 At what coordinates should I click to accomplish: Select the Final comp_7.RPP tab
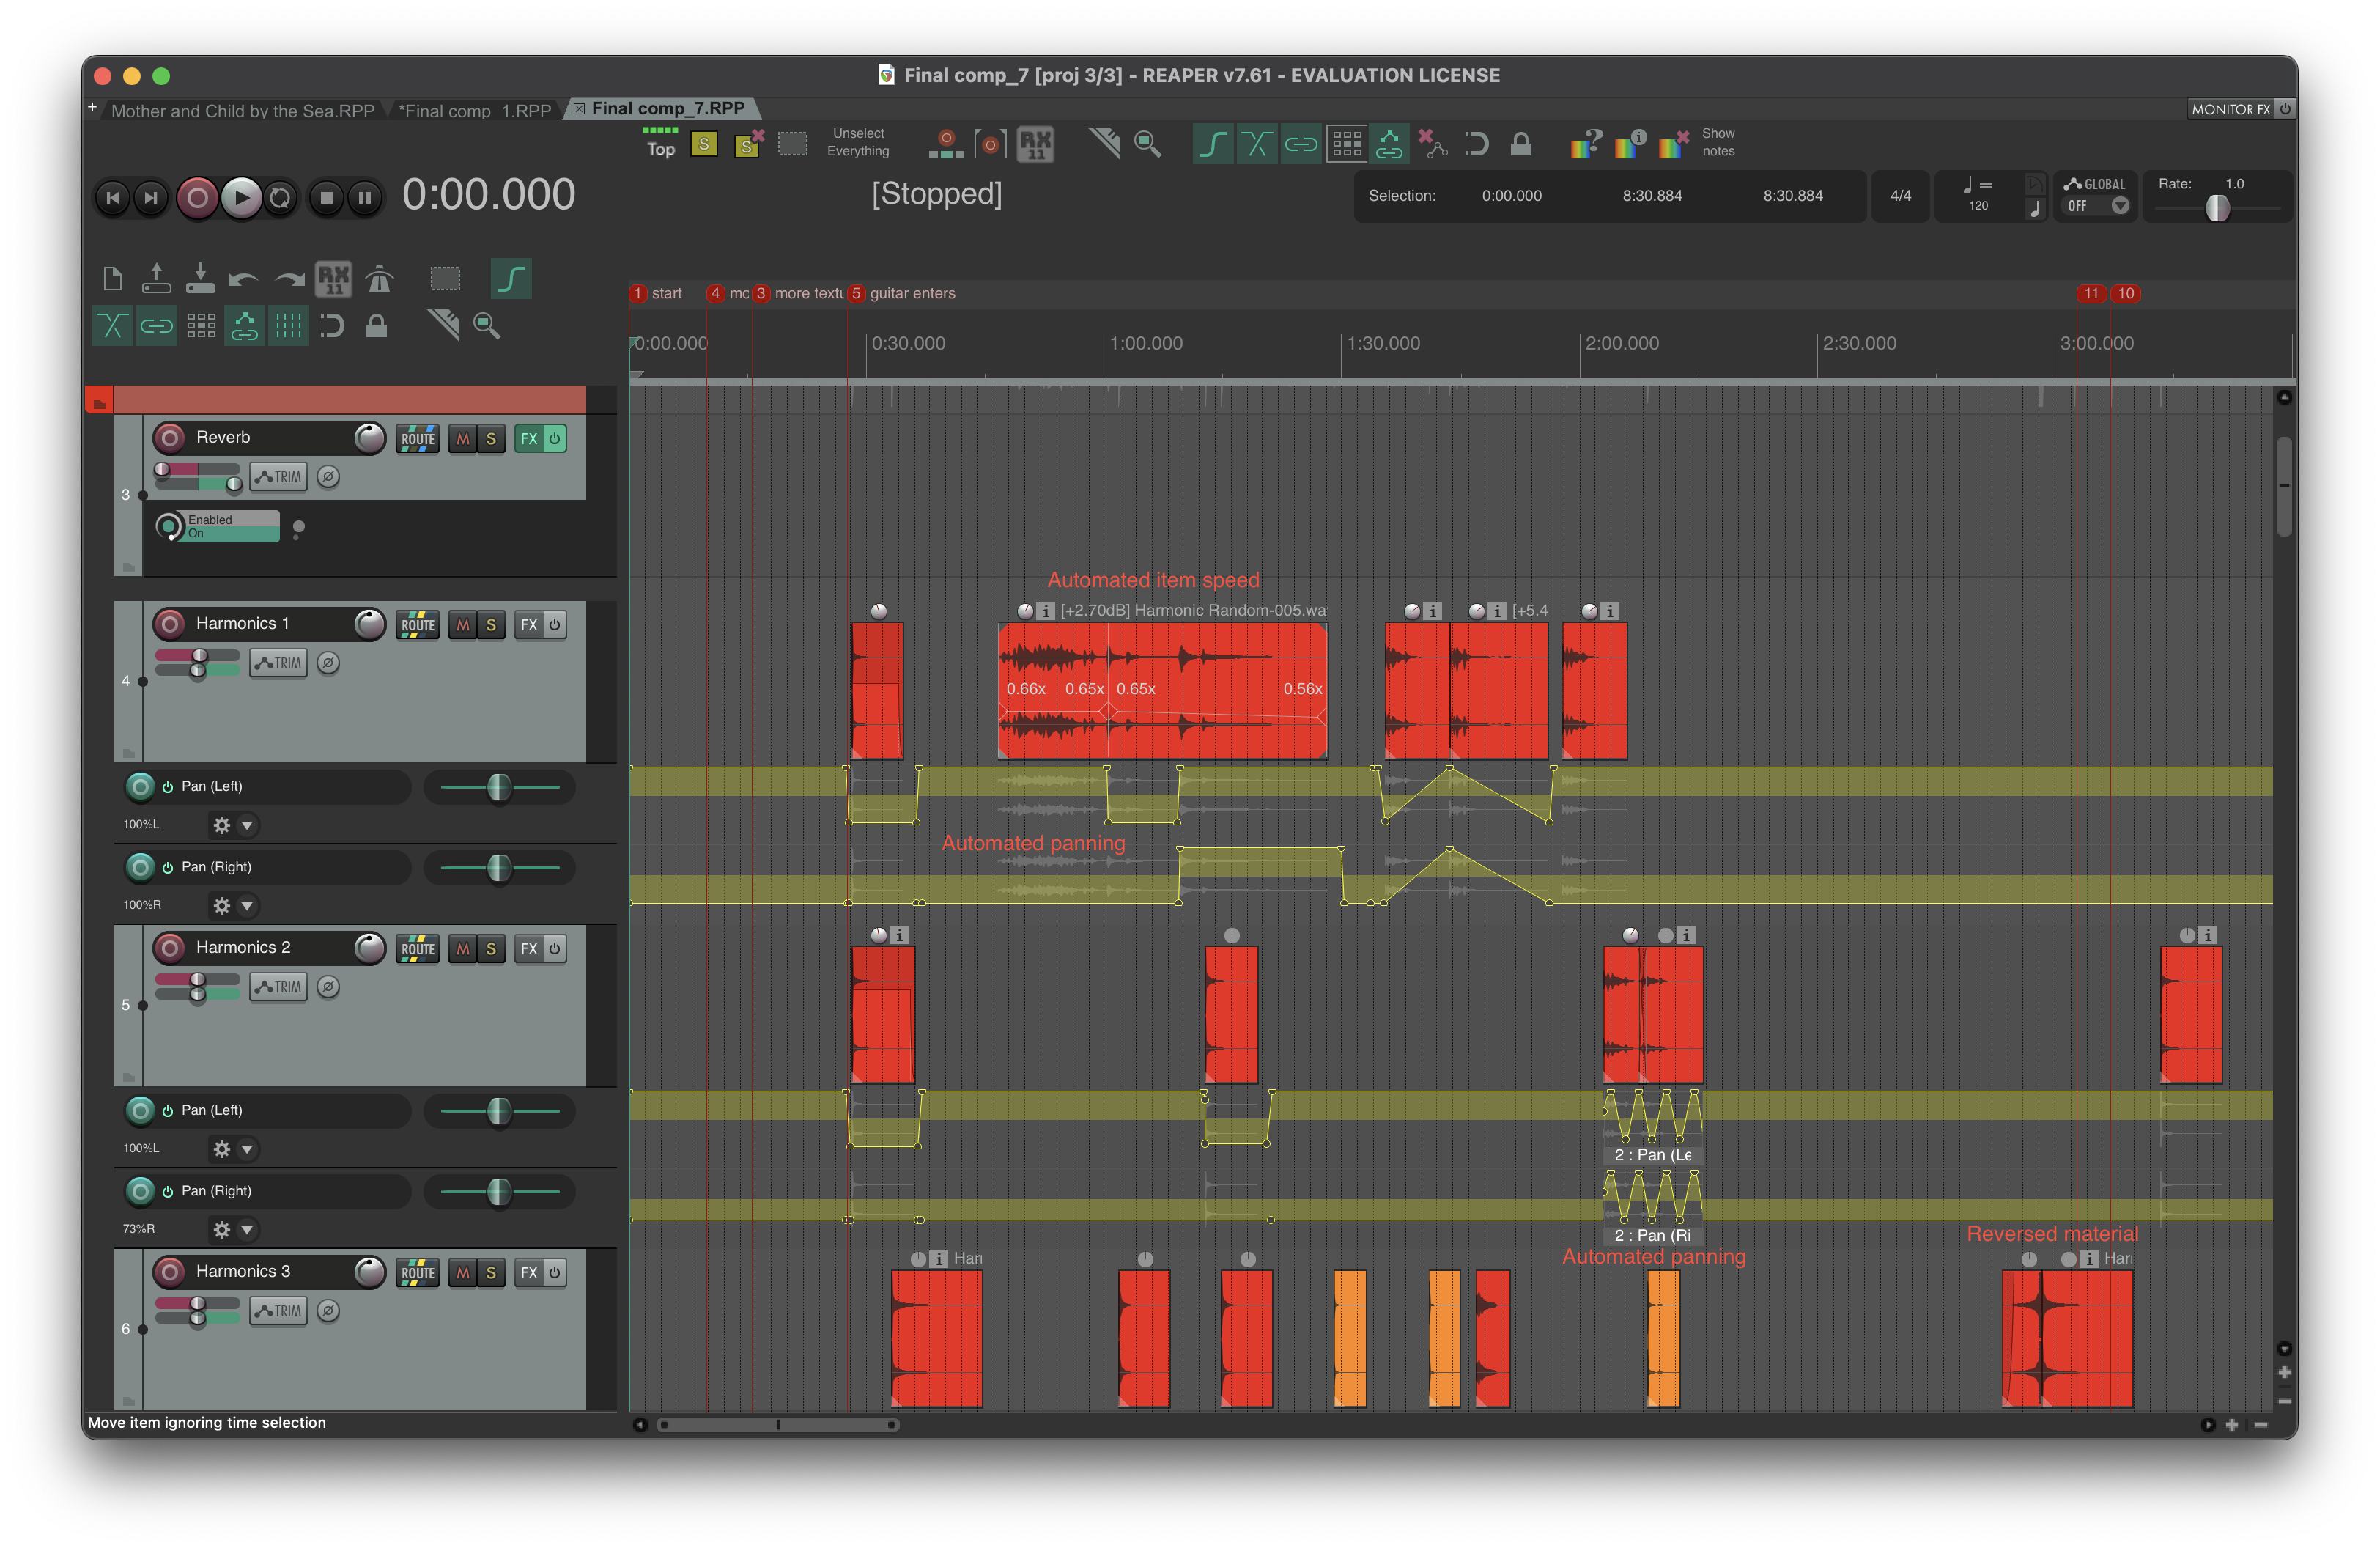click(667, 108)
